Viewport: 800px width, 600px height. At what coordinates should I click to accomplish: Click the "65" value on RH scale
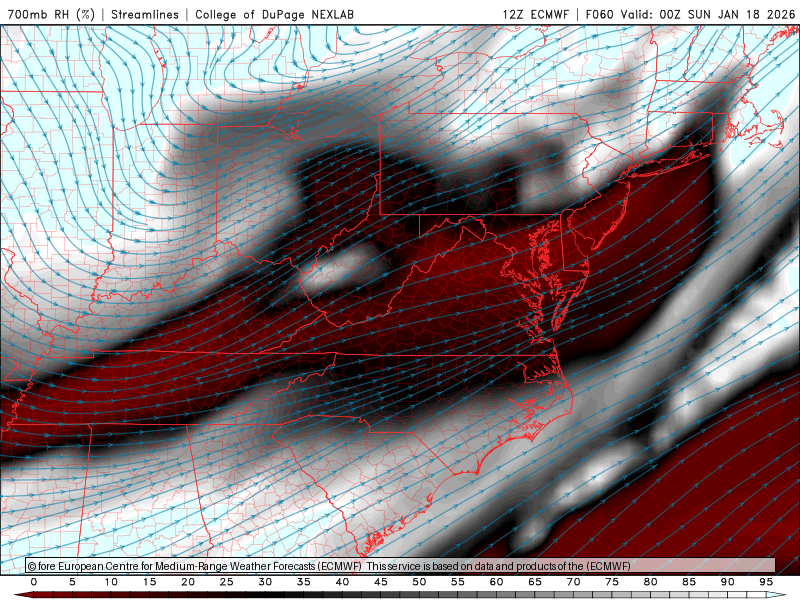pyautogui.click(x=535, y=582)
